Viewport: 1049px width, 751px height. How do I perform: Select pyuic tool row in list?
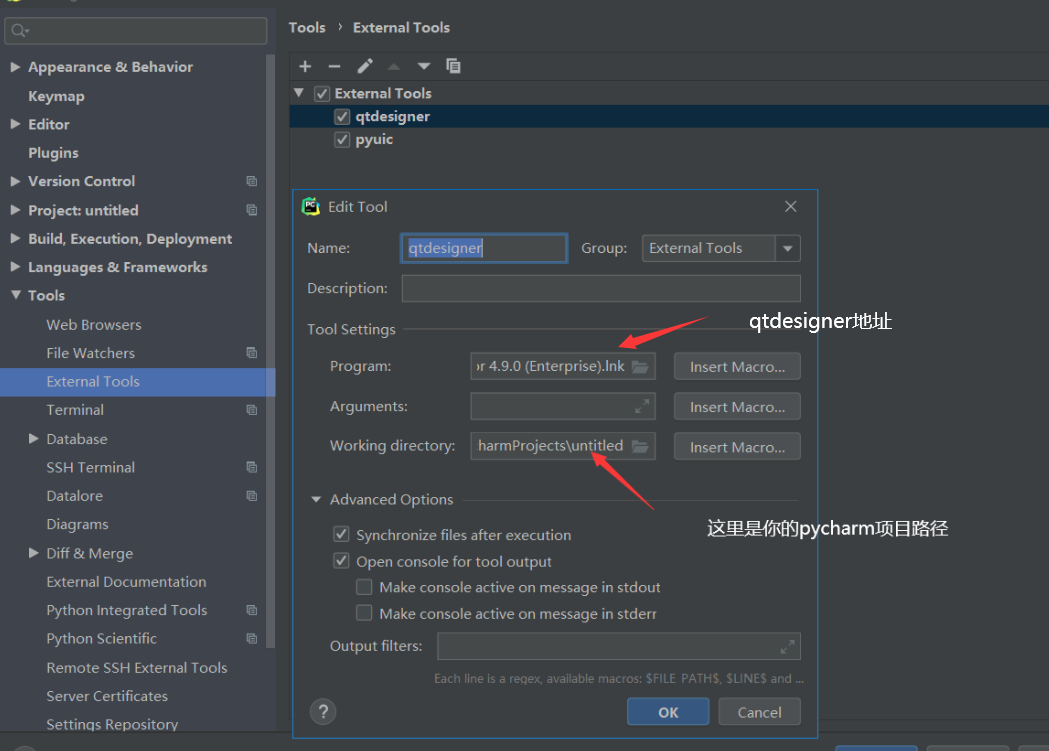(669, 140)
